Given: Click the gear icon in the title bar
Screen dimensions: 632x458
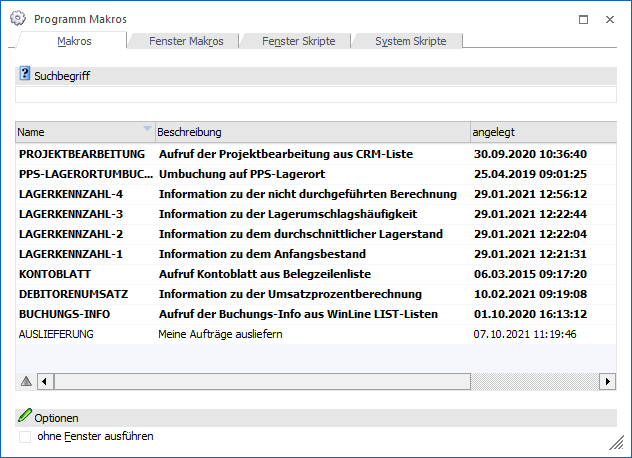Looking at the screenshot, I should (x=17, y=18).
